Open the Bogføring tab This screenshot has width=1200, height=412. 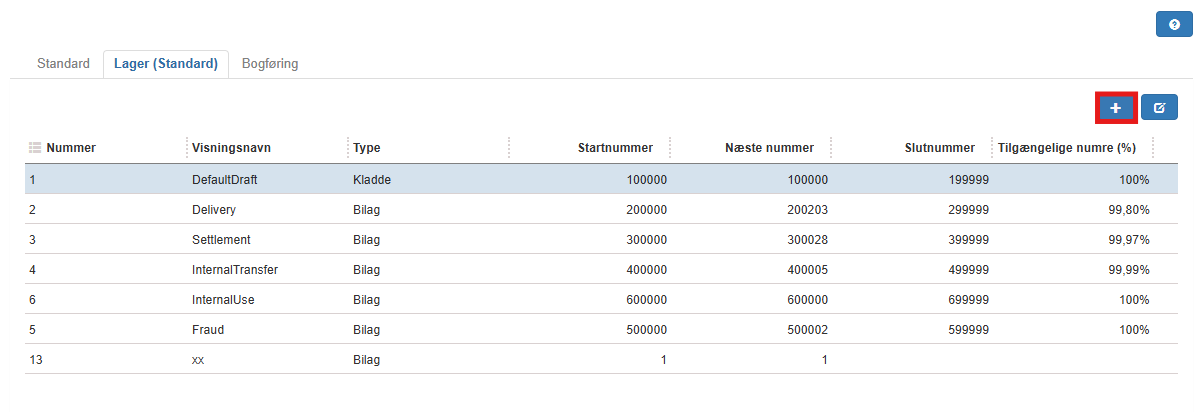pyautogui.click(x=270, y=63)
